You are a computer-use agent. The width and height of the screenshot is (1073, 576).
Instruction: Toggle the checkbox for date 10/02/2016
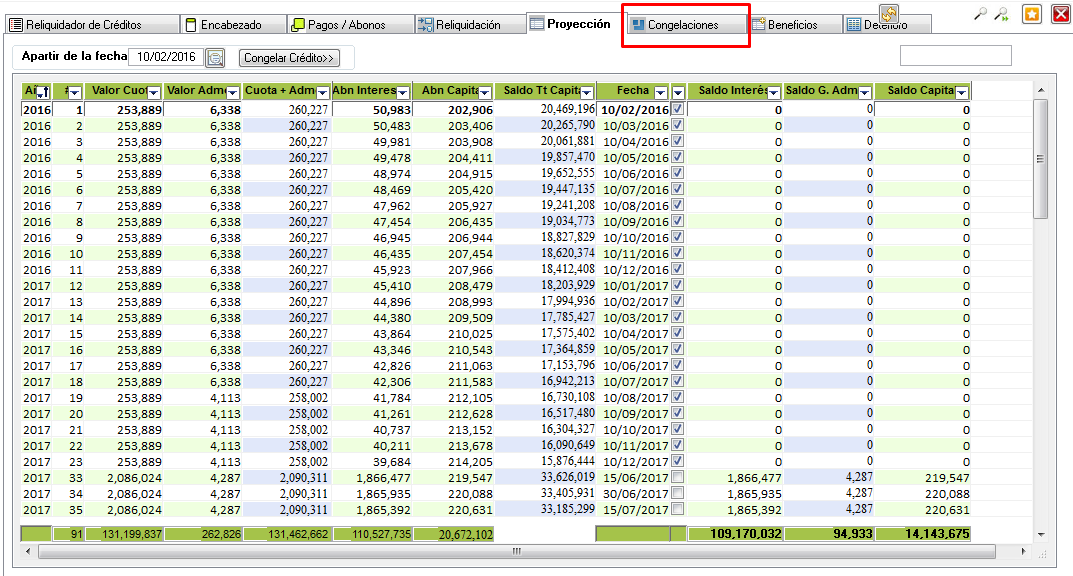click(677, 109)
